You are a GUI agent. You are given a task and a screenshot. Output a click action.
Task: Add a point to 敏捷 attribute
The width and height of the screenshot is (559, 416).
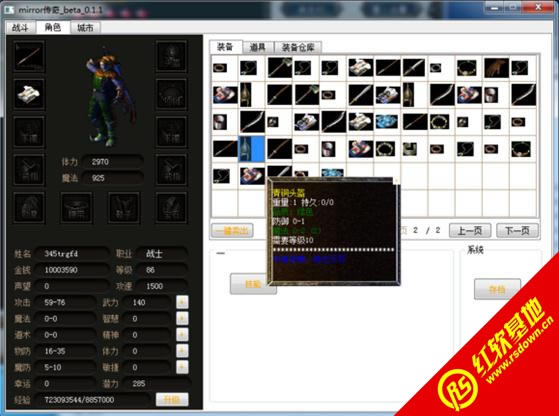(x=182, y=367)
